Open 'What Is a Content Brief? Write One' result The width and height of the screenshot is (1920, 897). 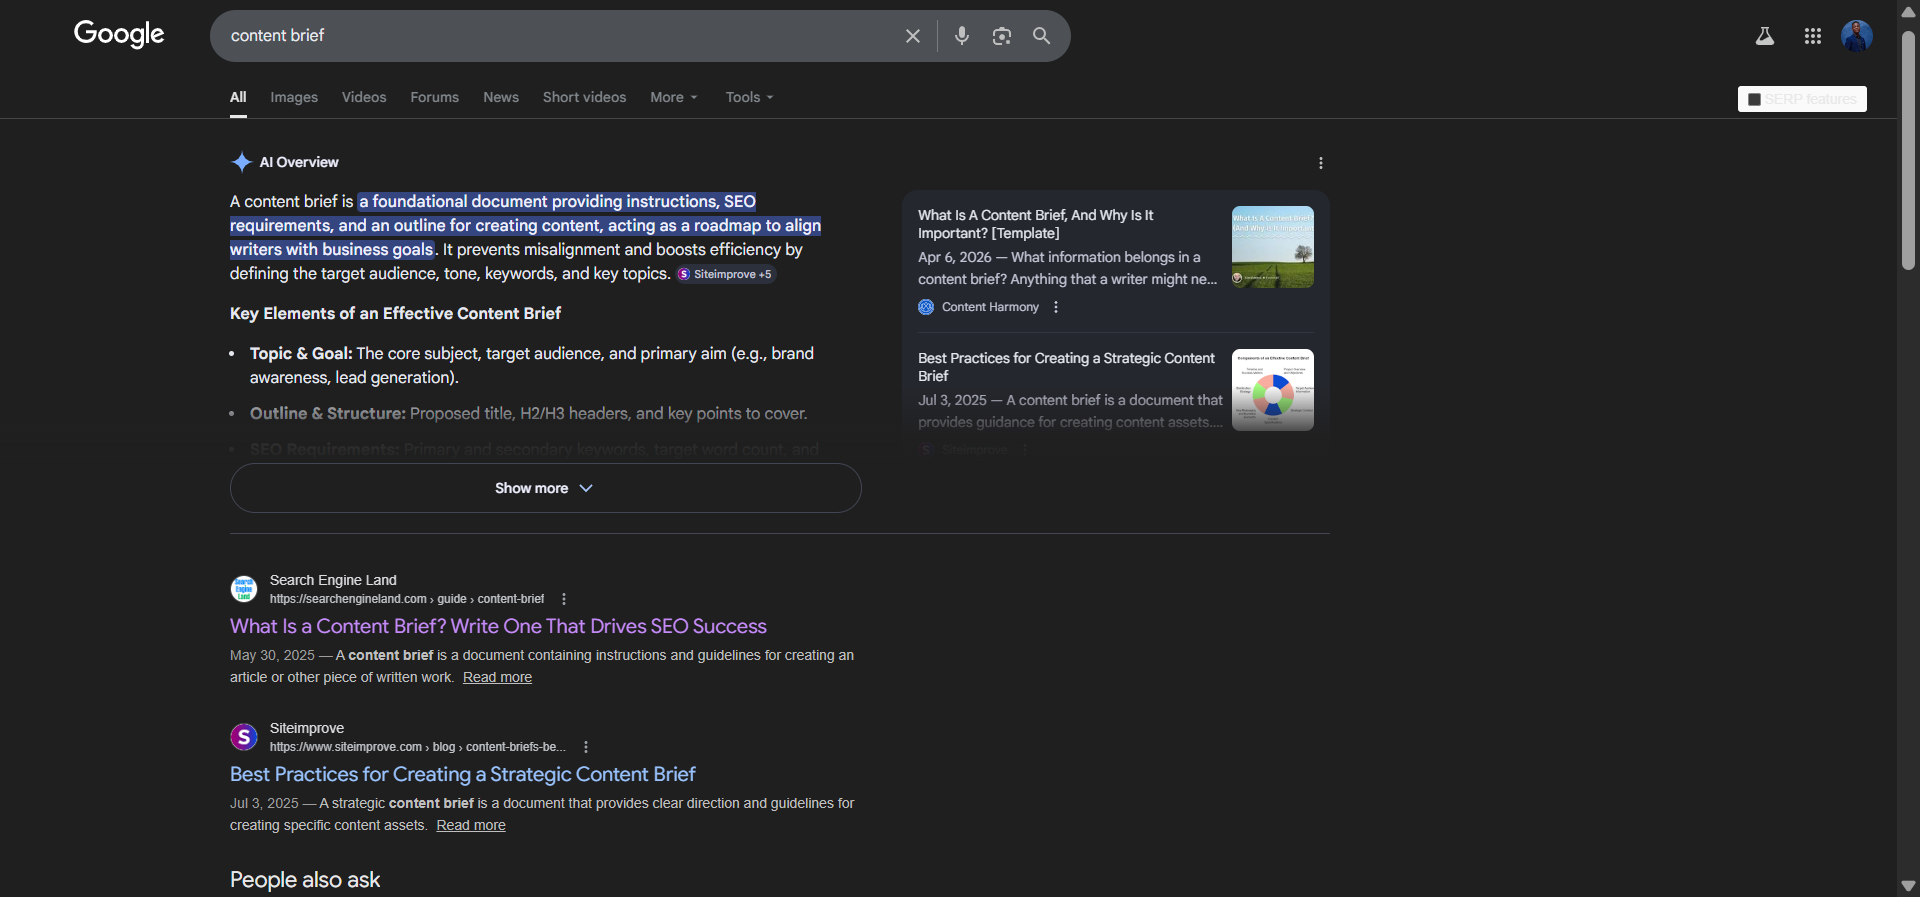coord(498,626)
